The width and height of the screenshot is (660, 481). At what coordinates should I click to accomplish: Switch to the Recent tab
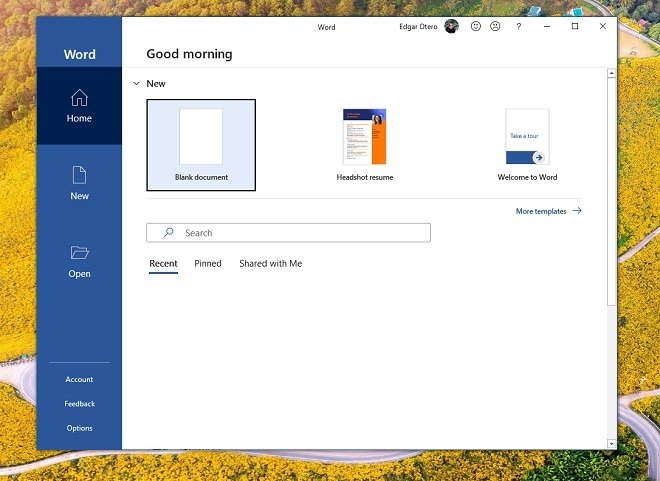(163, 264)
